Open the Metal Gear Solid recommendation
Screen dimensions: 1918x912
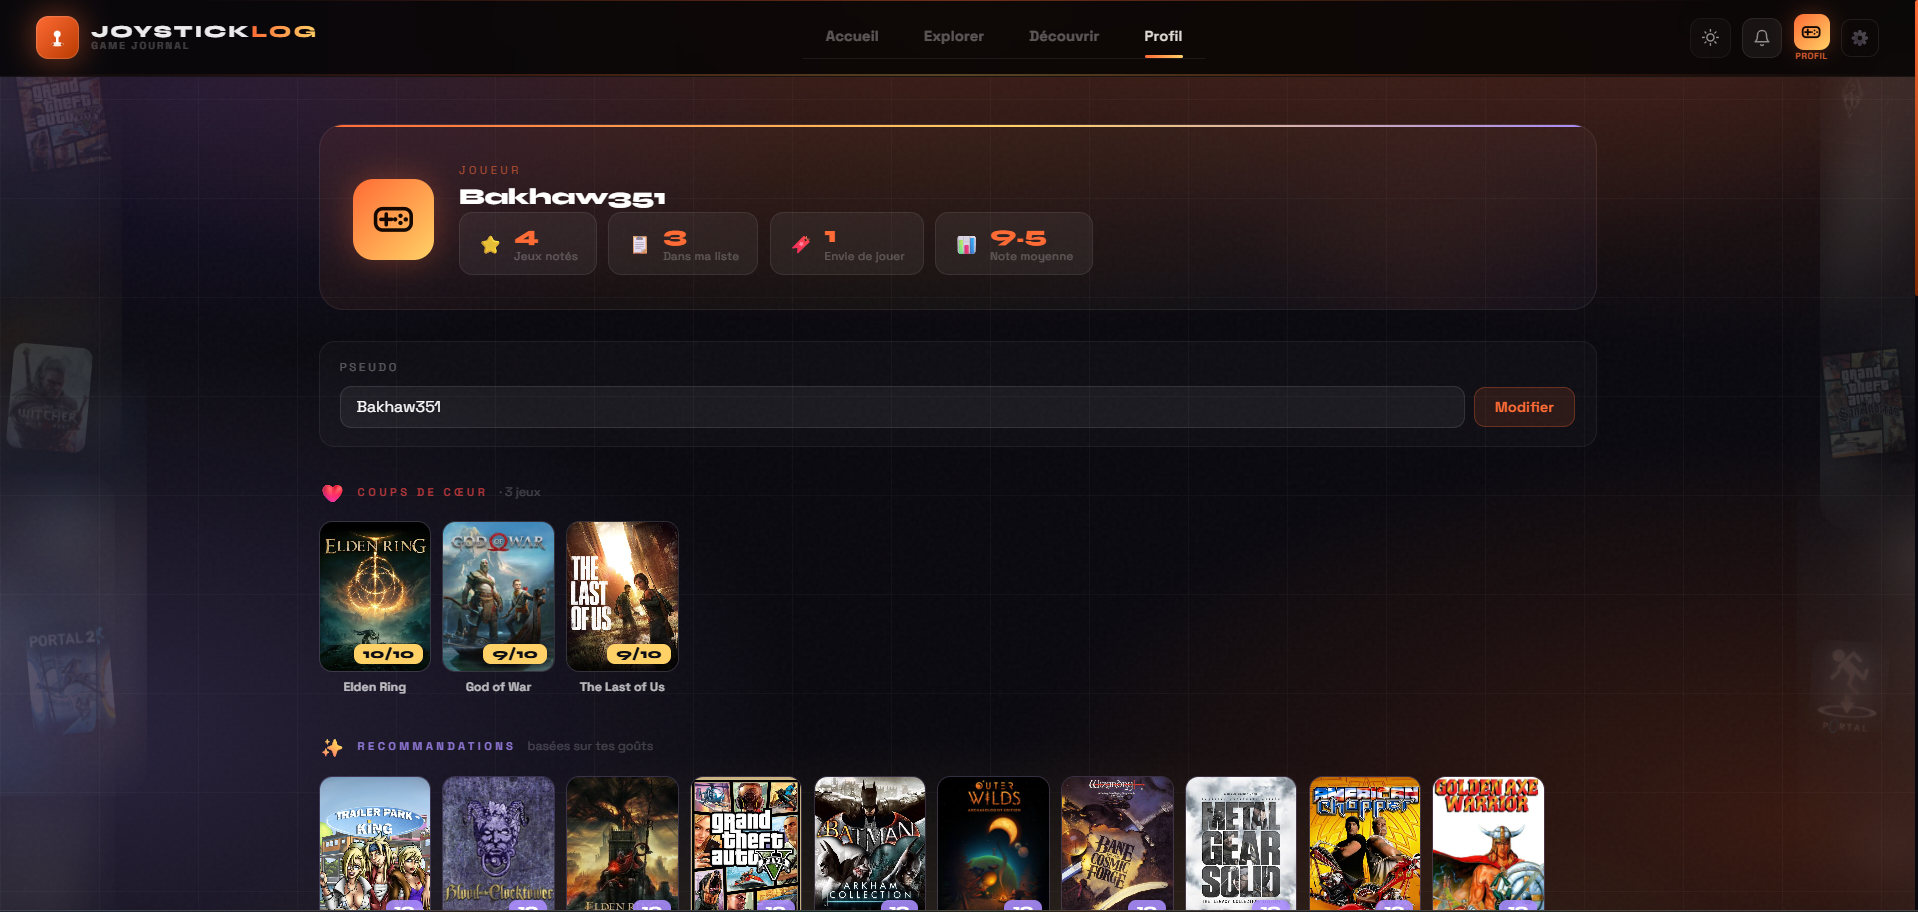pos(1241,844)
